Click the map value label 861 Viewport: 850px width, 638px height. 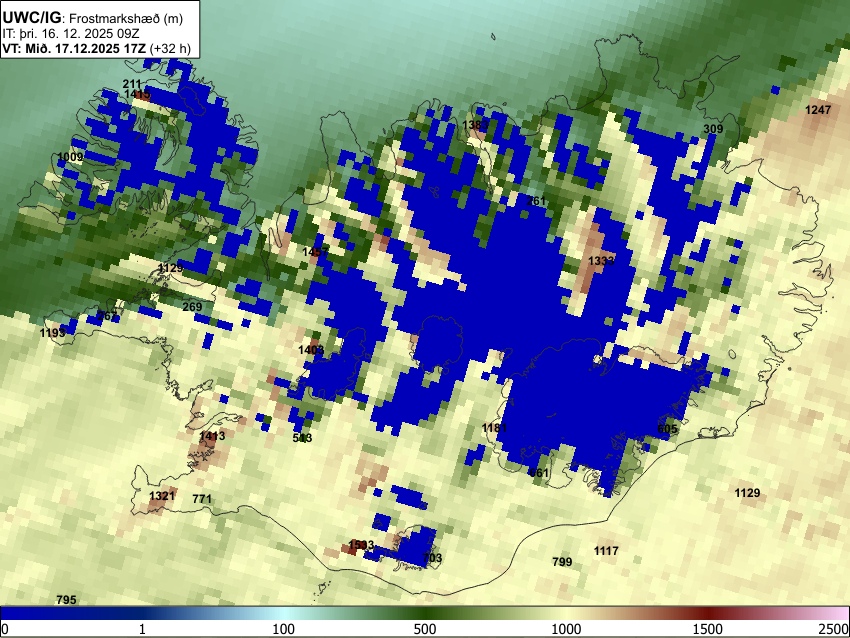(539, 473)
